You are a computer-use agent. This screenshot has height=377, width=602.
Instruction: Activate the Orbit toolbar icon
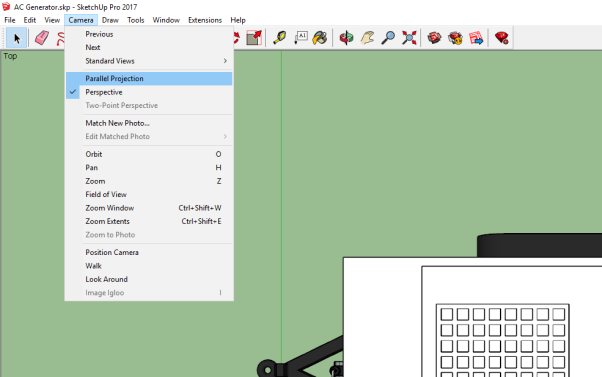point(346,38)
